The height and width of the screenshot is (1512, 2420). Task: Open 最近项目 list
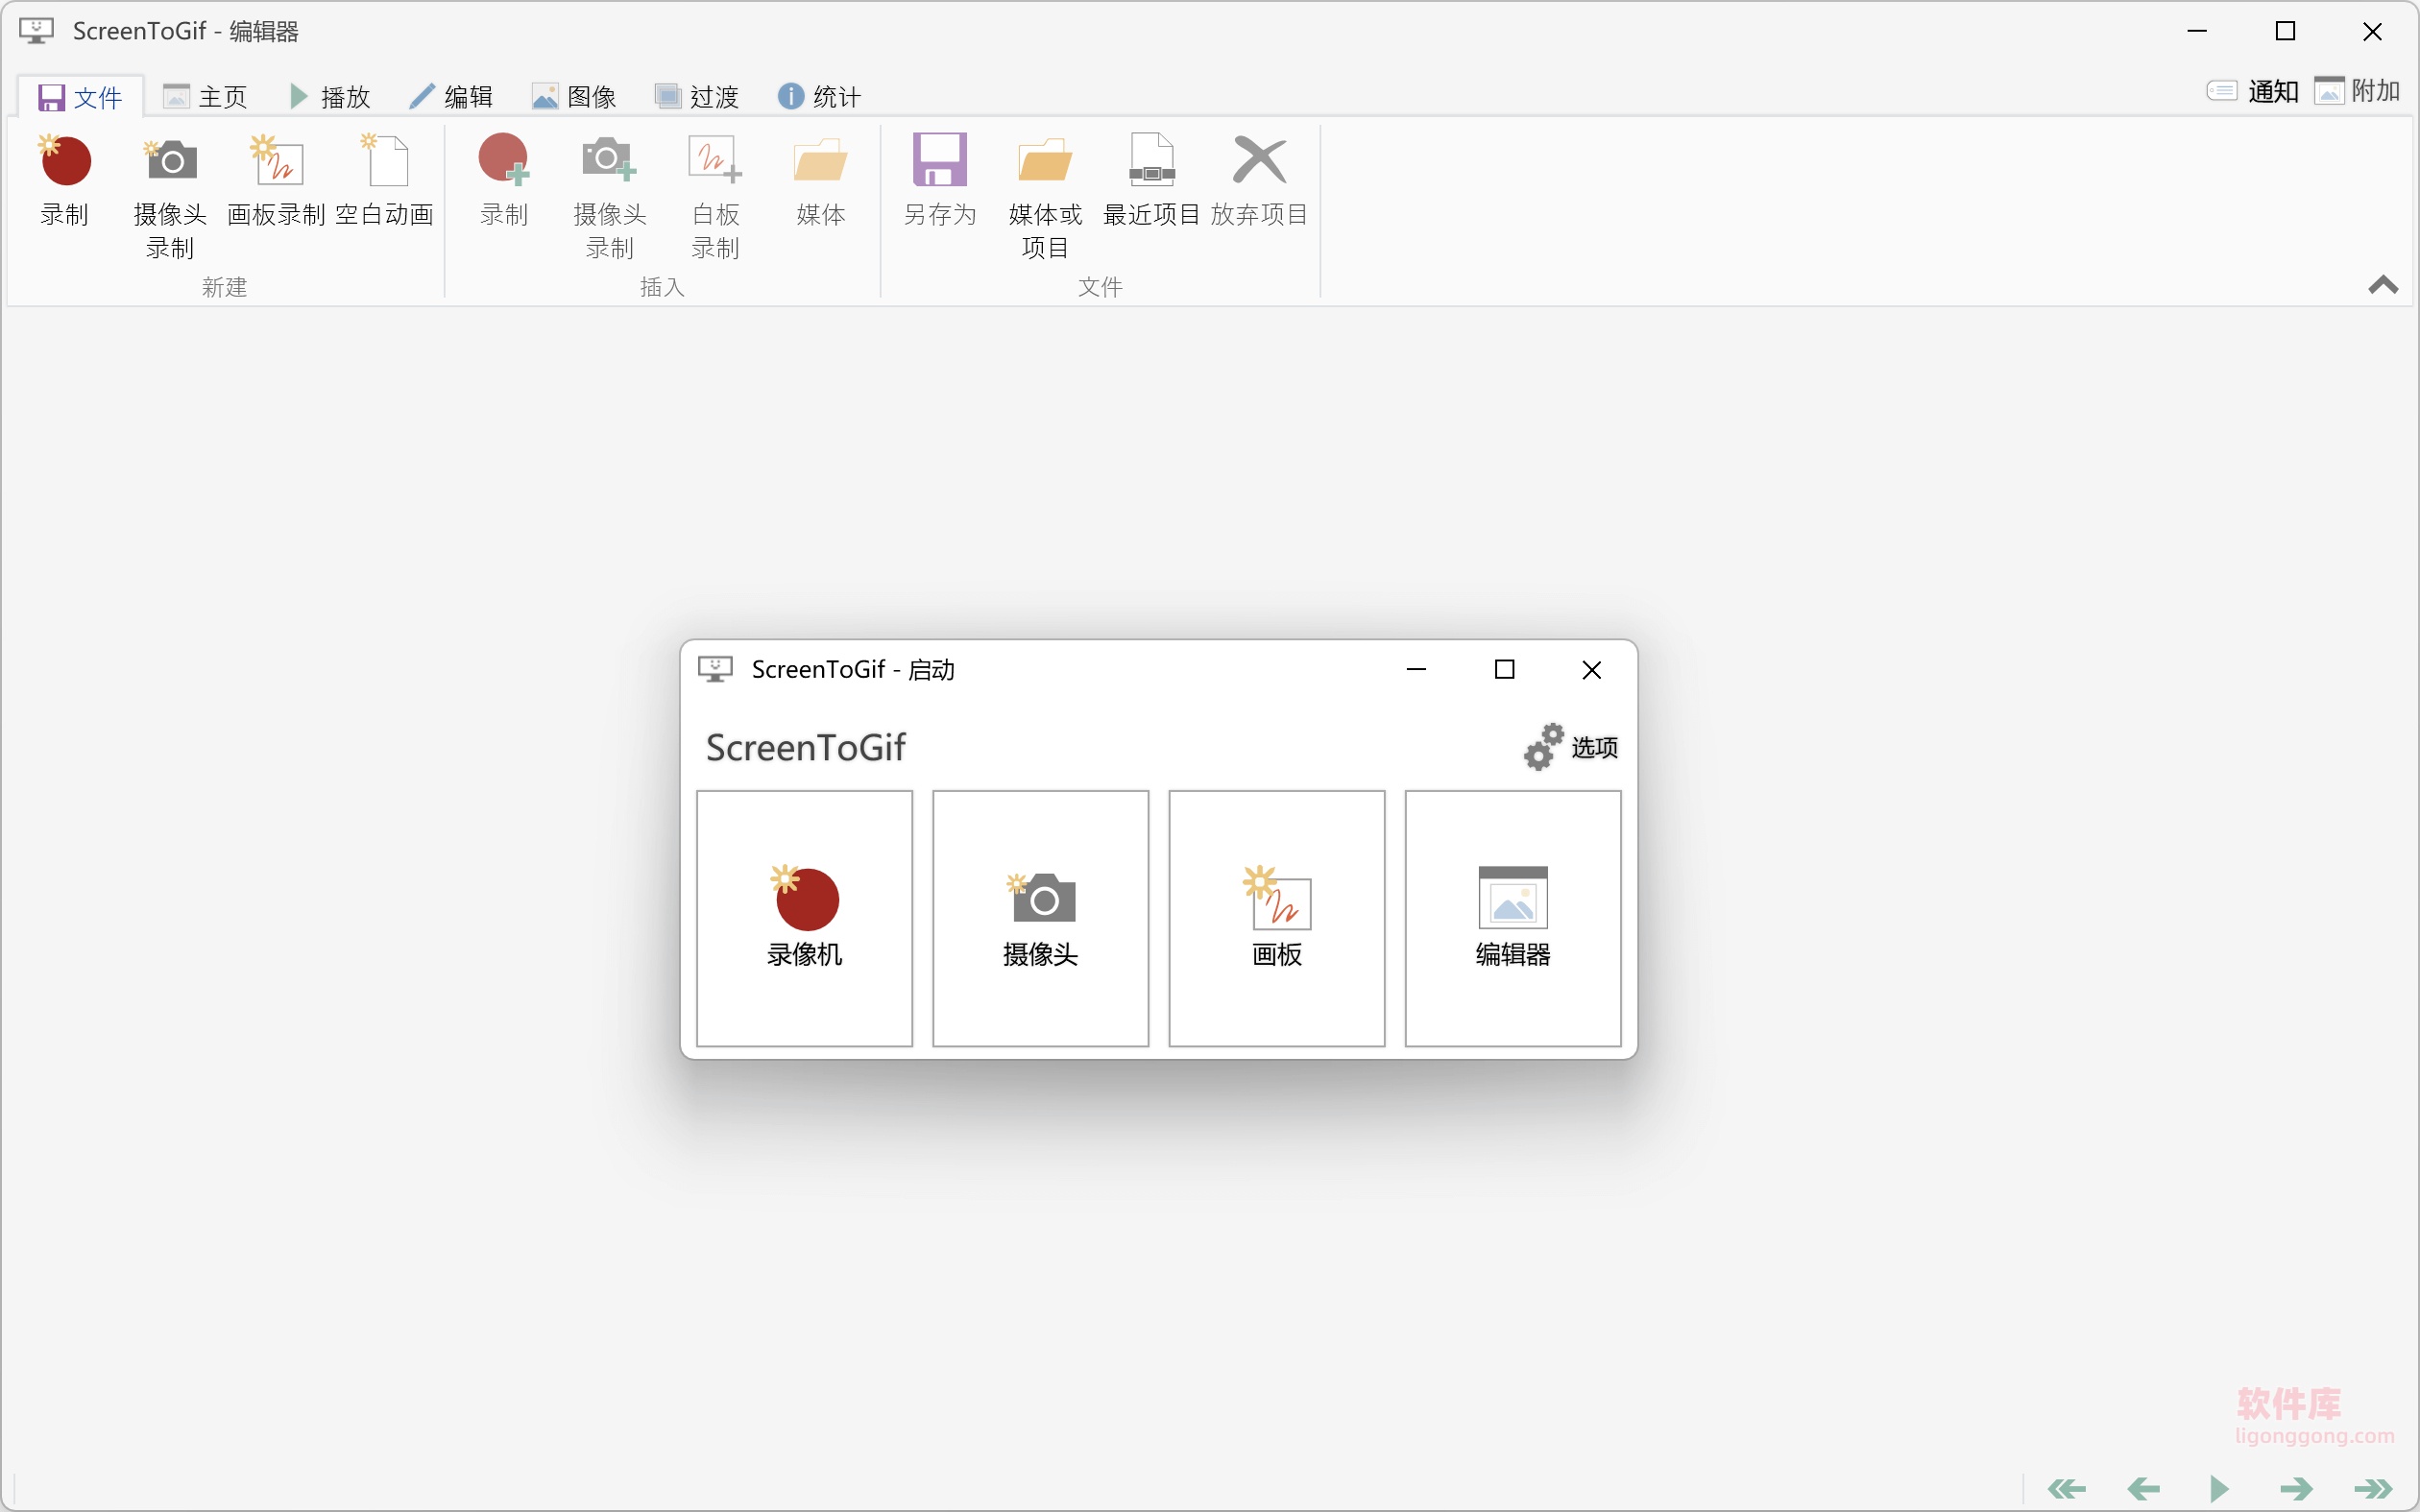(1151, 161)
